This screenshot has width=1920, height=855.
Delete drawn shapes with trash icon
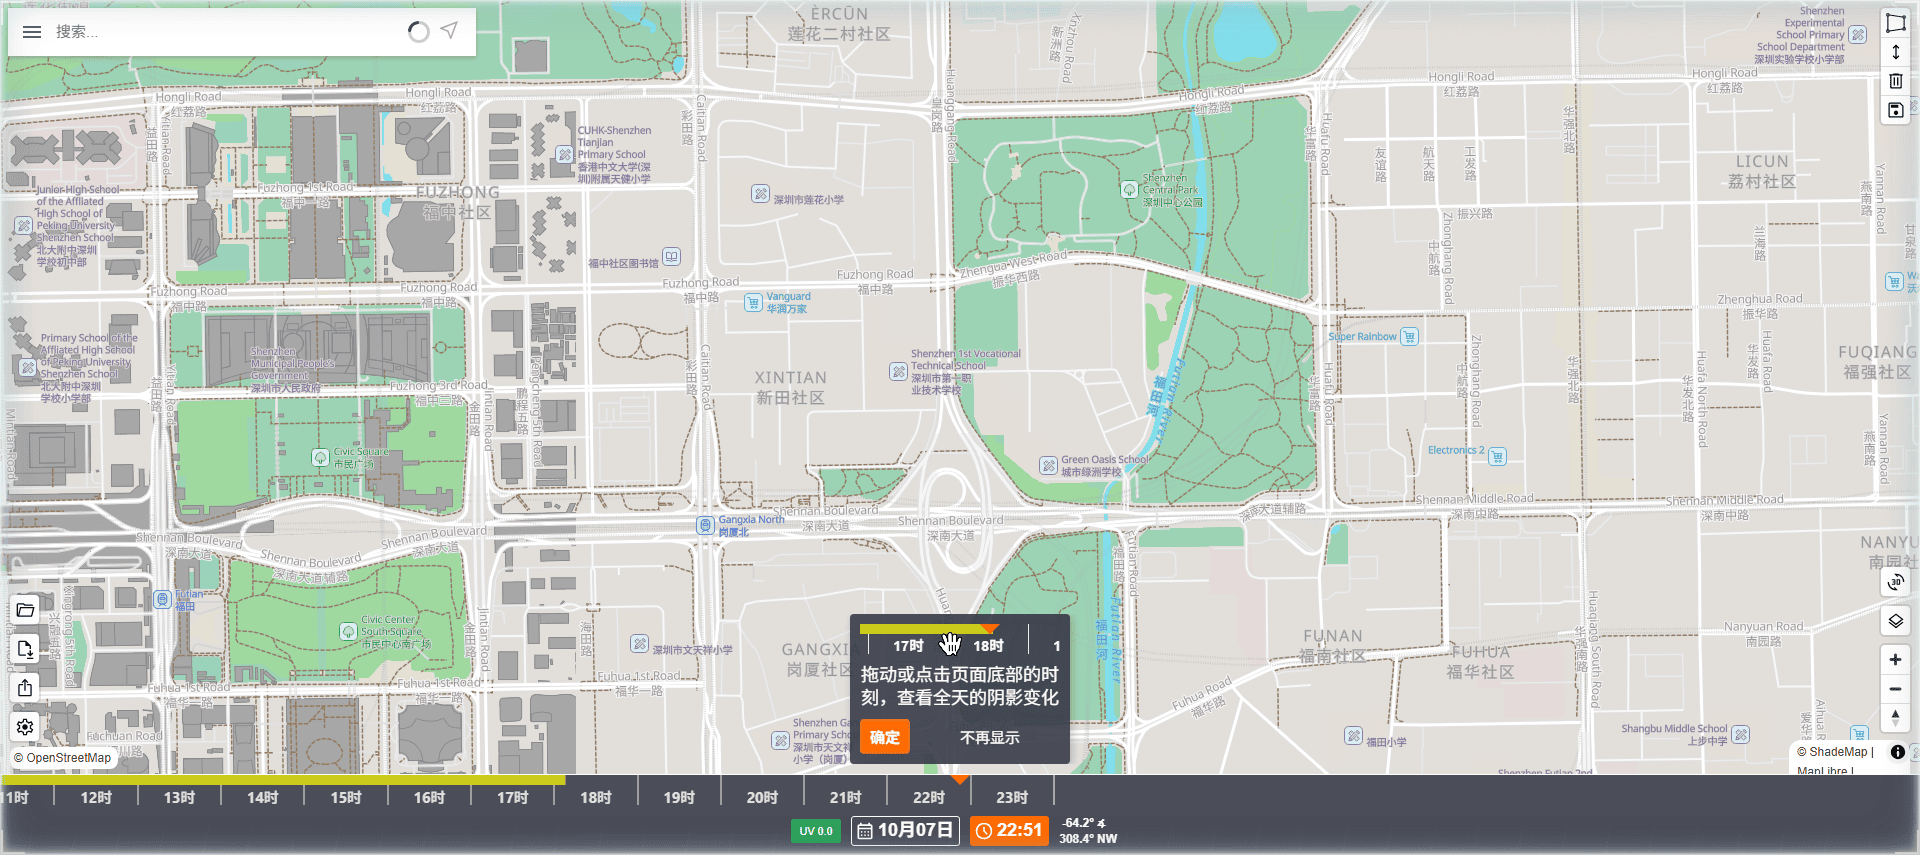[1895, 81]
